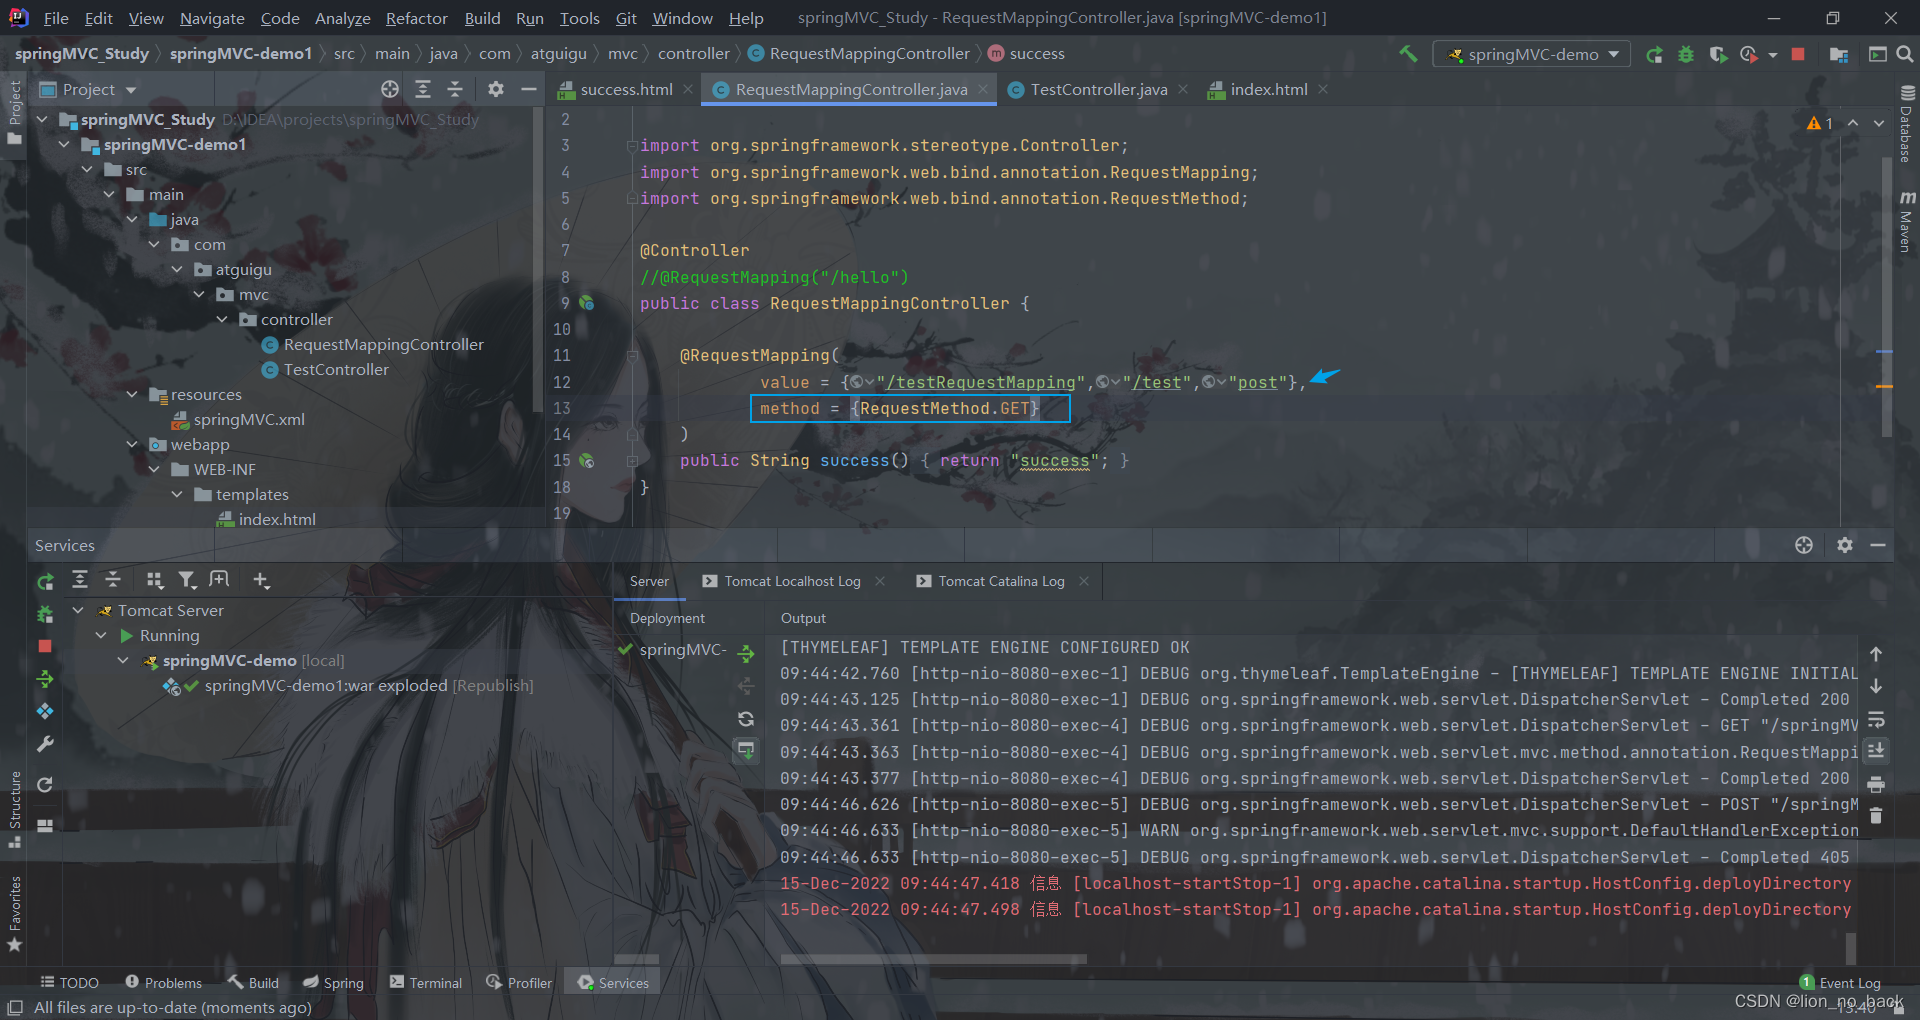Toggle the Favorites tool window stripe button
1920x1020 pixels.
pos(14,912)
